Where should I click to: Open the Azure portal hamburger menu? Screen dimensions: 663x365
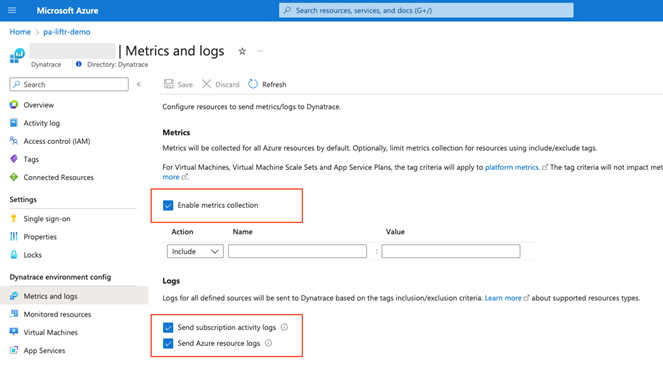pyautogui.click(x=12, y=10)
